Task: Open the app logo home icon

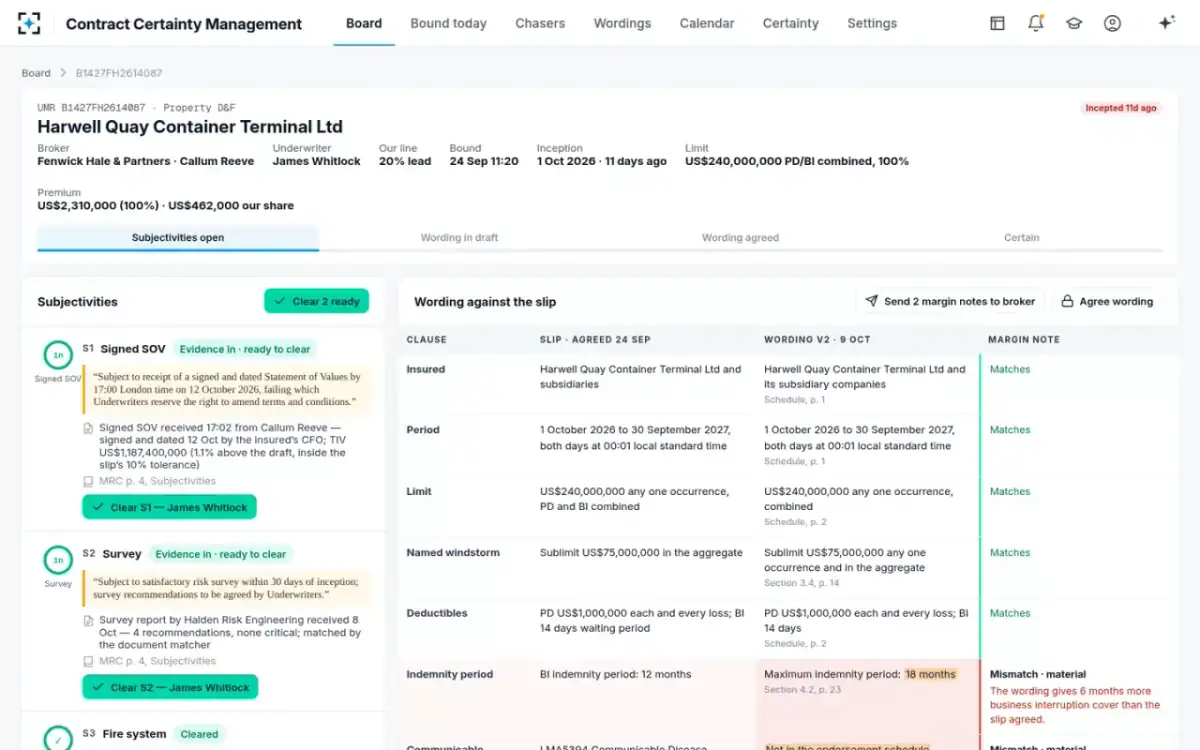Action: pos(29,23)
